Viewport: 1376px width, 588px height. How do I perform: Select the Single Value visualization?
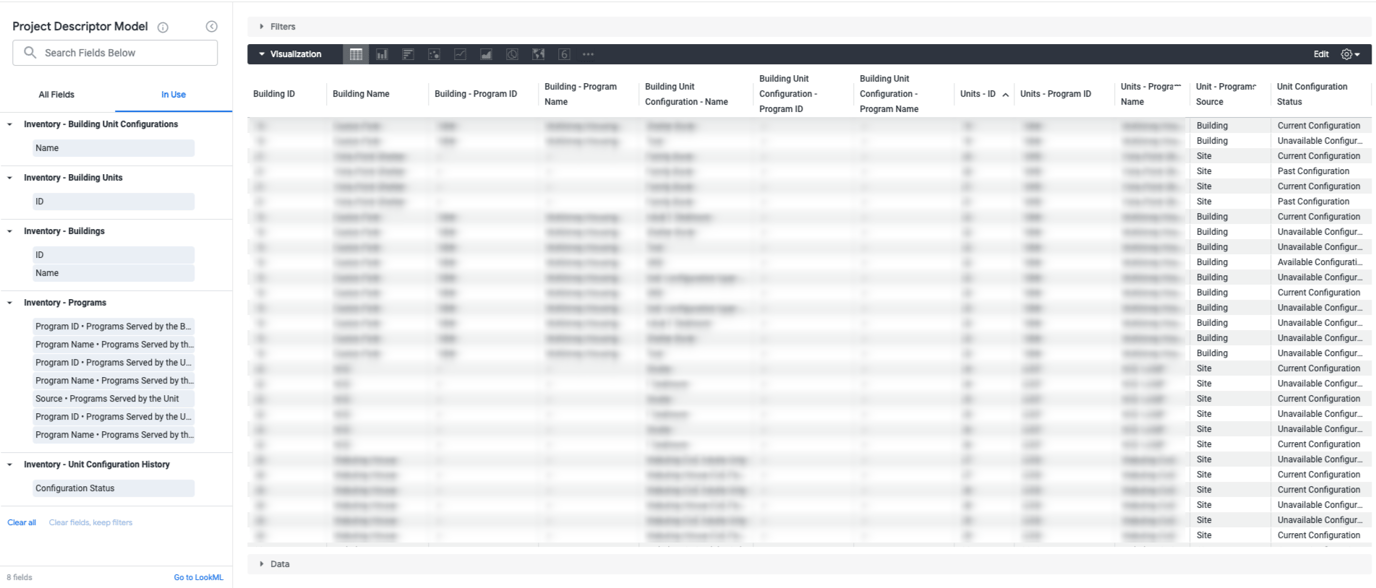[566, 54]
